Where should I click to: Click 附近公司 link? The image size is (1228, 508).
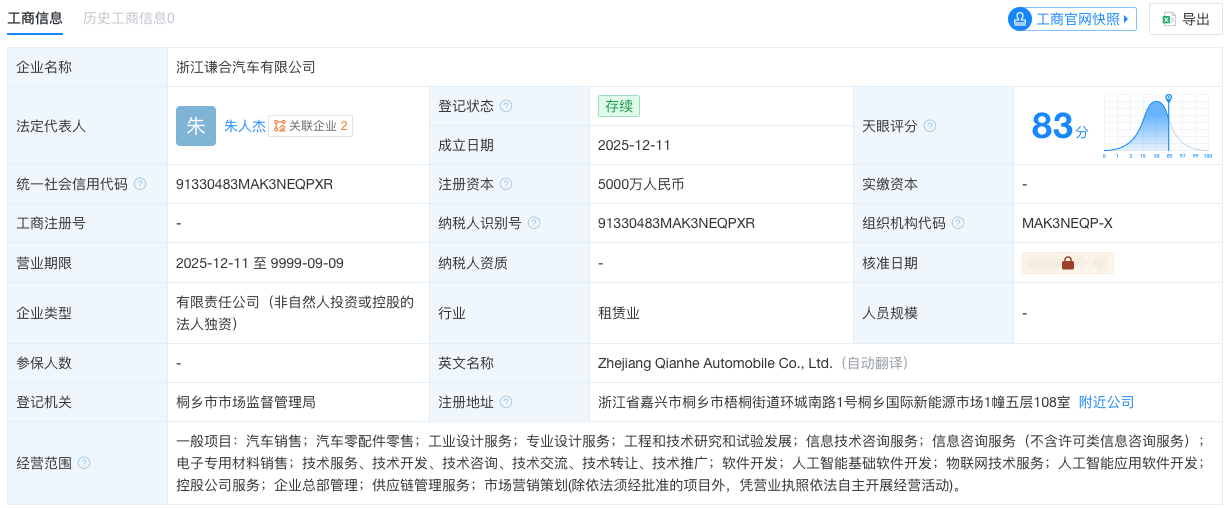[1106, 402]
